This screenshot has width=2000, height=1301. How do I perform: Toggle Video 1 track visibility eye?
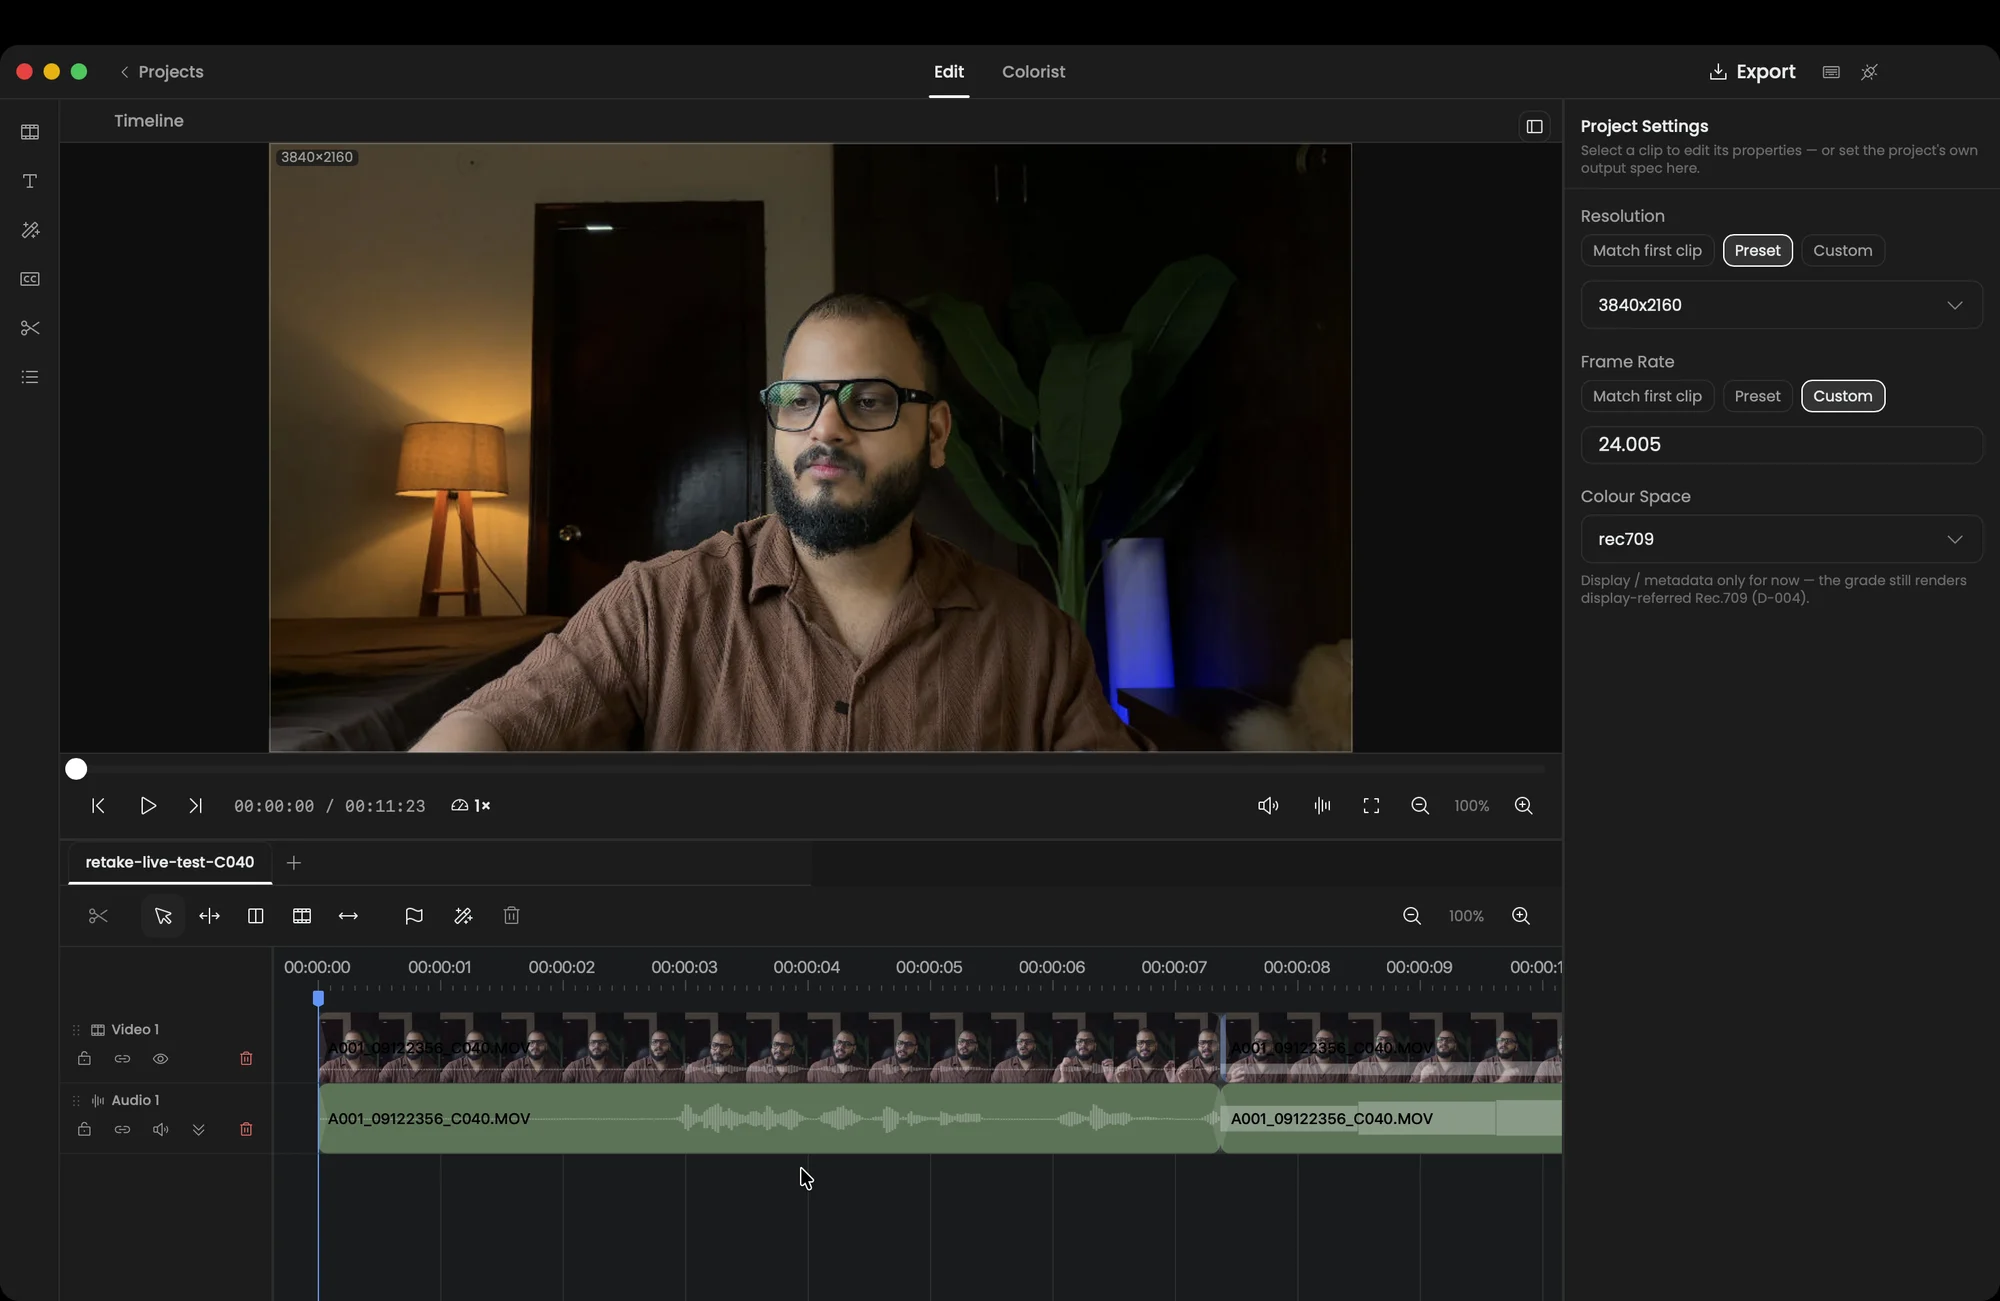pos(160,1059)
